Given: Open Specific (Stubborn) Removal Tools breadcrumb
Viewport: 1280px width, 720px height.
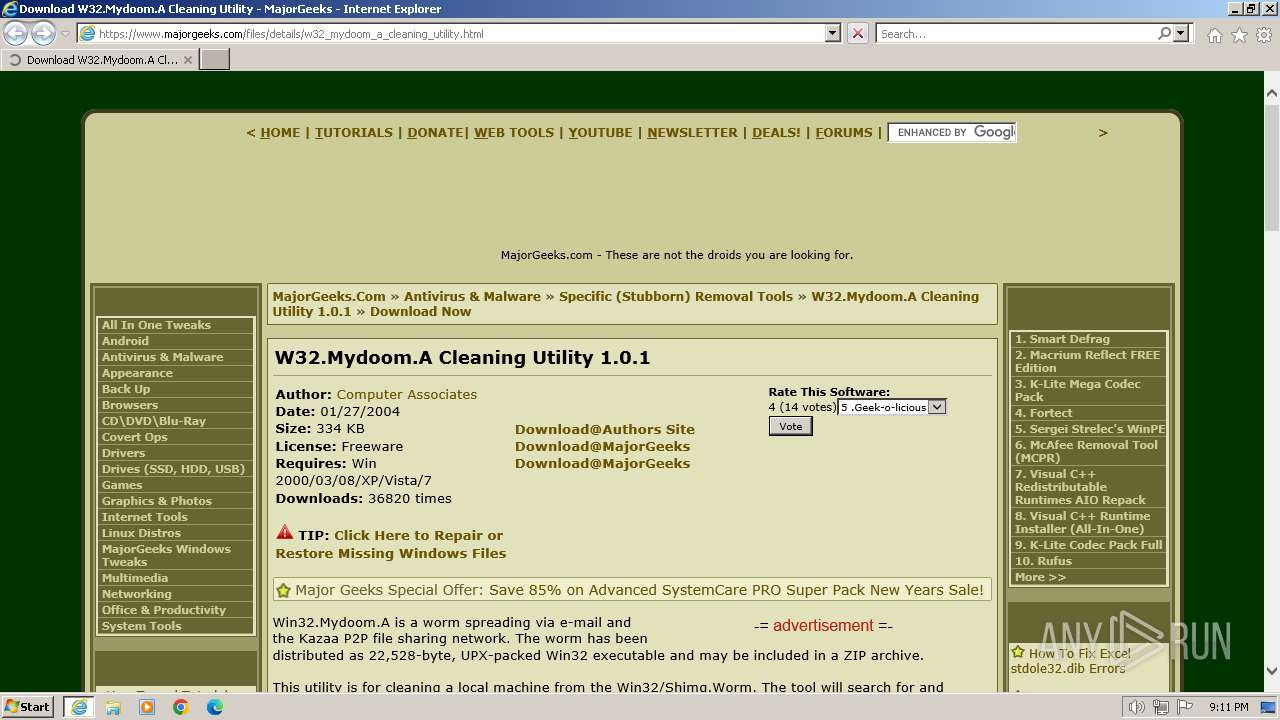Looking at the screenshot, I should pos(676,297).
